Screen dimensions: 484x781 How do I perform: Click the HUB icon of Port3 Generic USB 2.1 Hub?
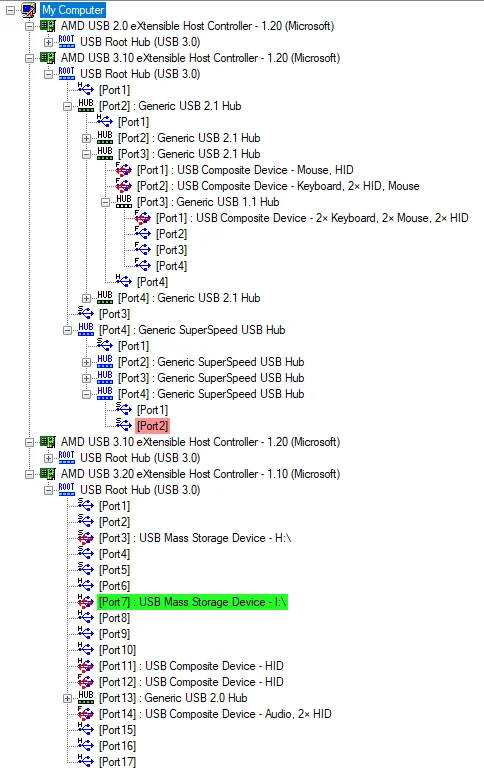pos(105,153)
